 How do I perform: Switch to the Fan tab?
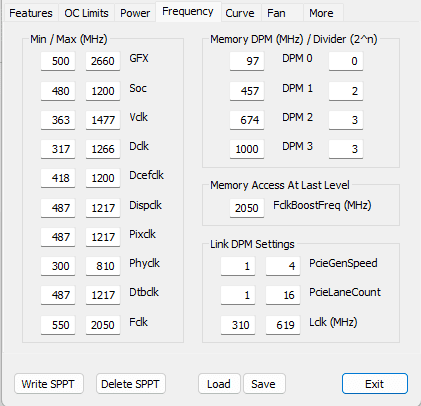pyautogui.click(x=276, y=13)
